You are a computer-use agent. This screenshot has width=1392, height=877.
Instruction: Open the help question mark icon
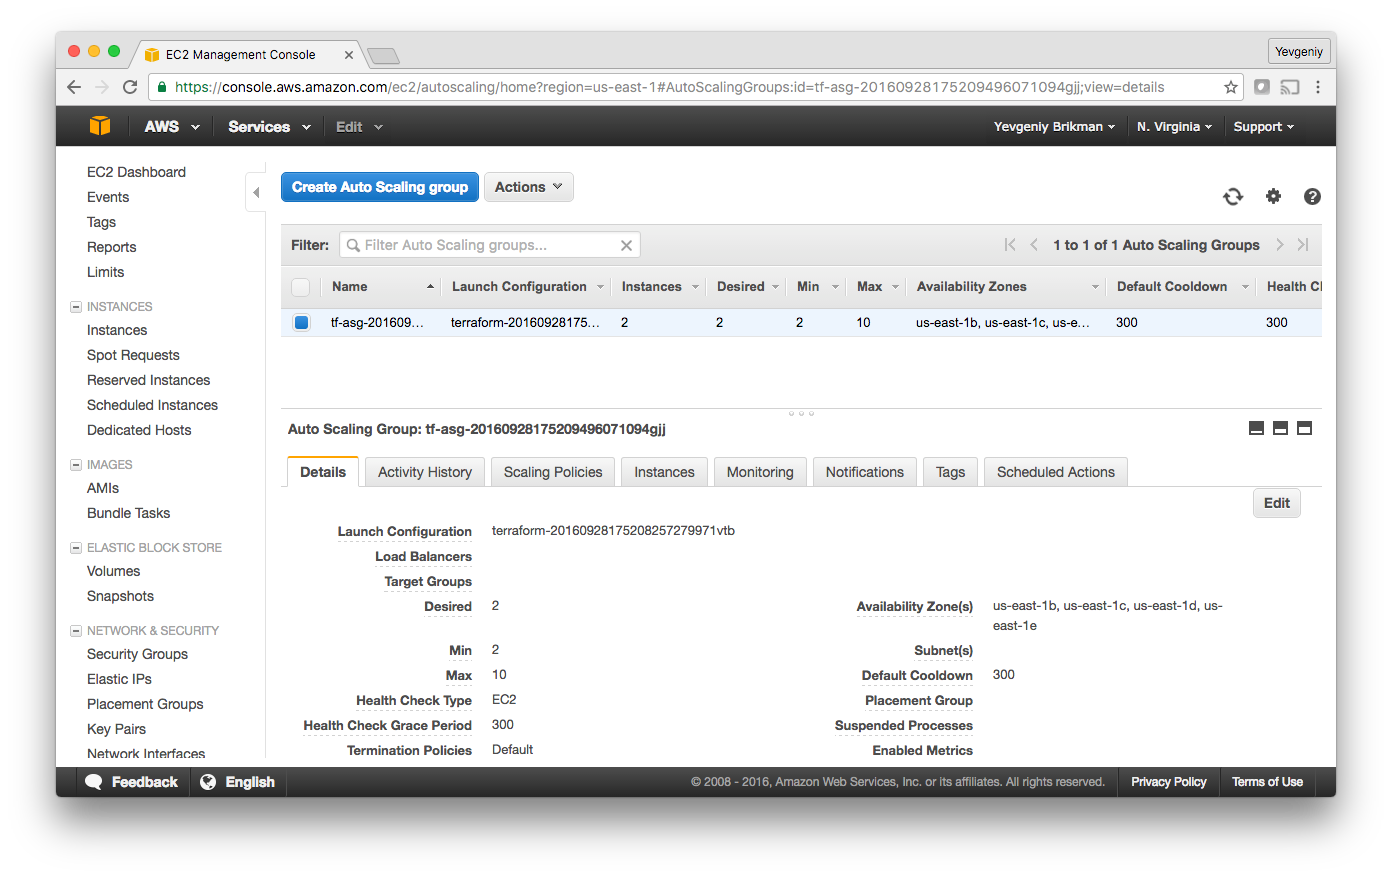point(1312,197)
